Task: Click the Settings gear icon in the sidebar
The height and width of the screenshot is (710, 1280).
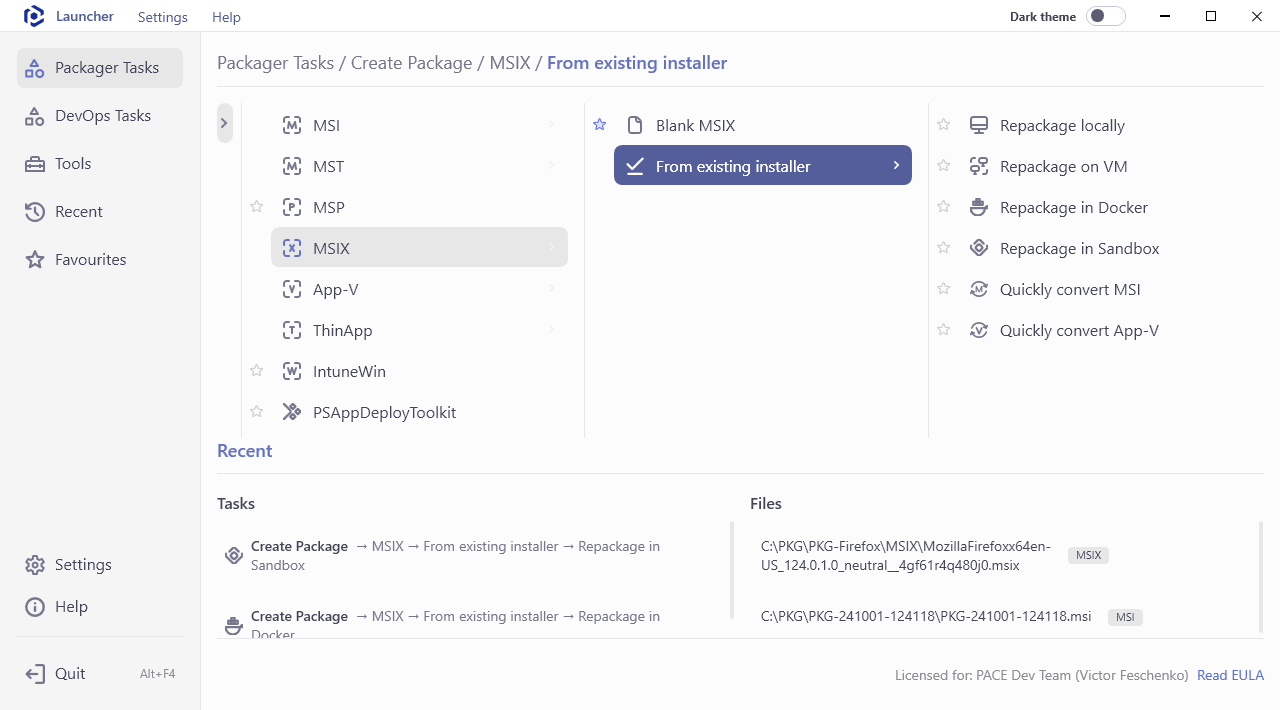Action: pos(35,565)
